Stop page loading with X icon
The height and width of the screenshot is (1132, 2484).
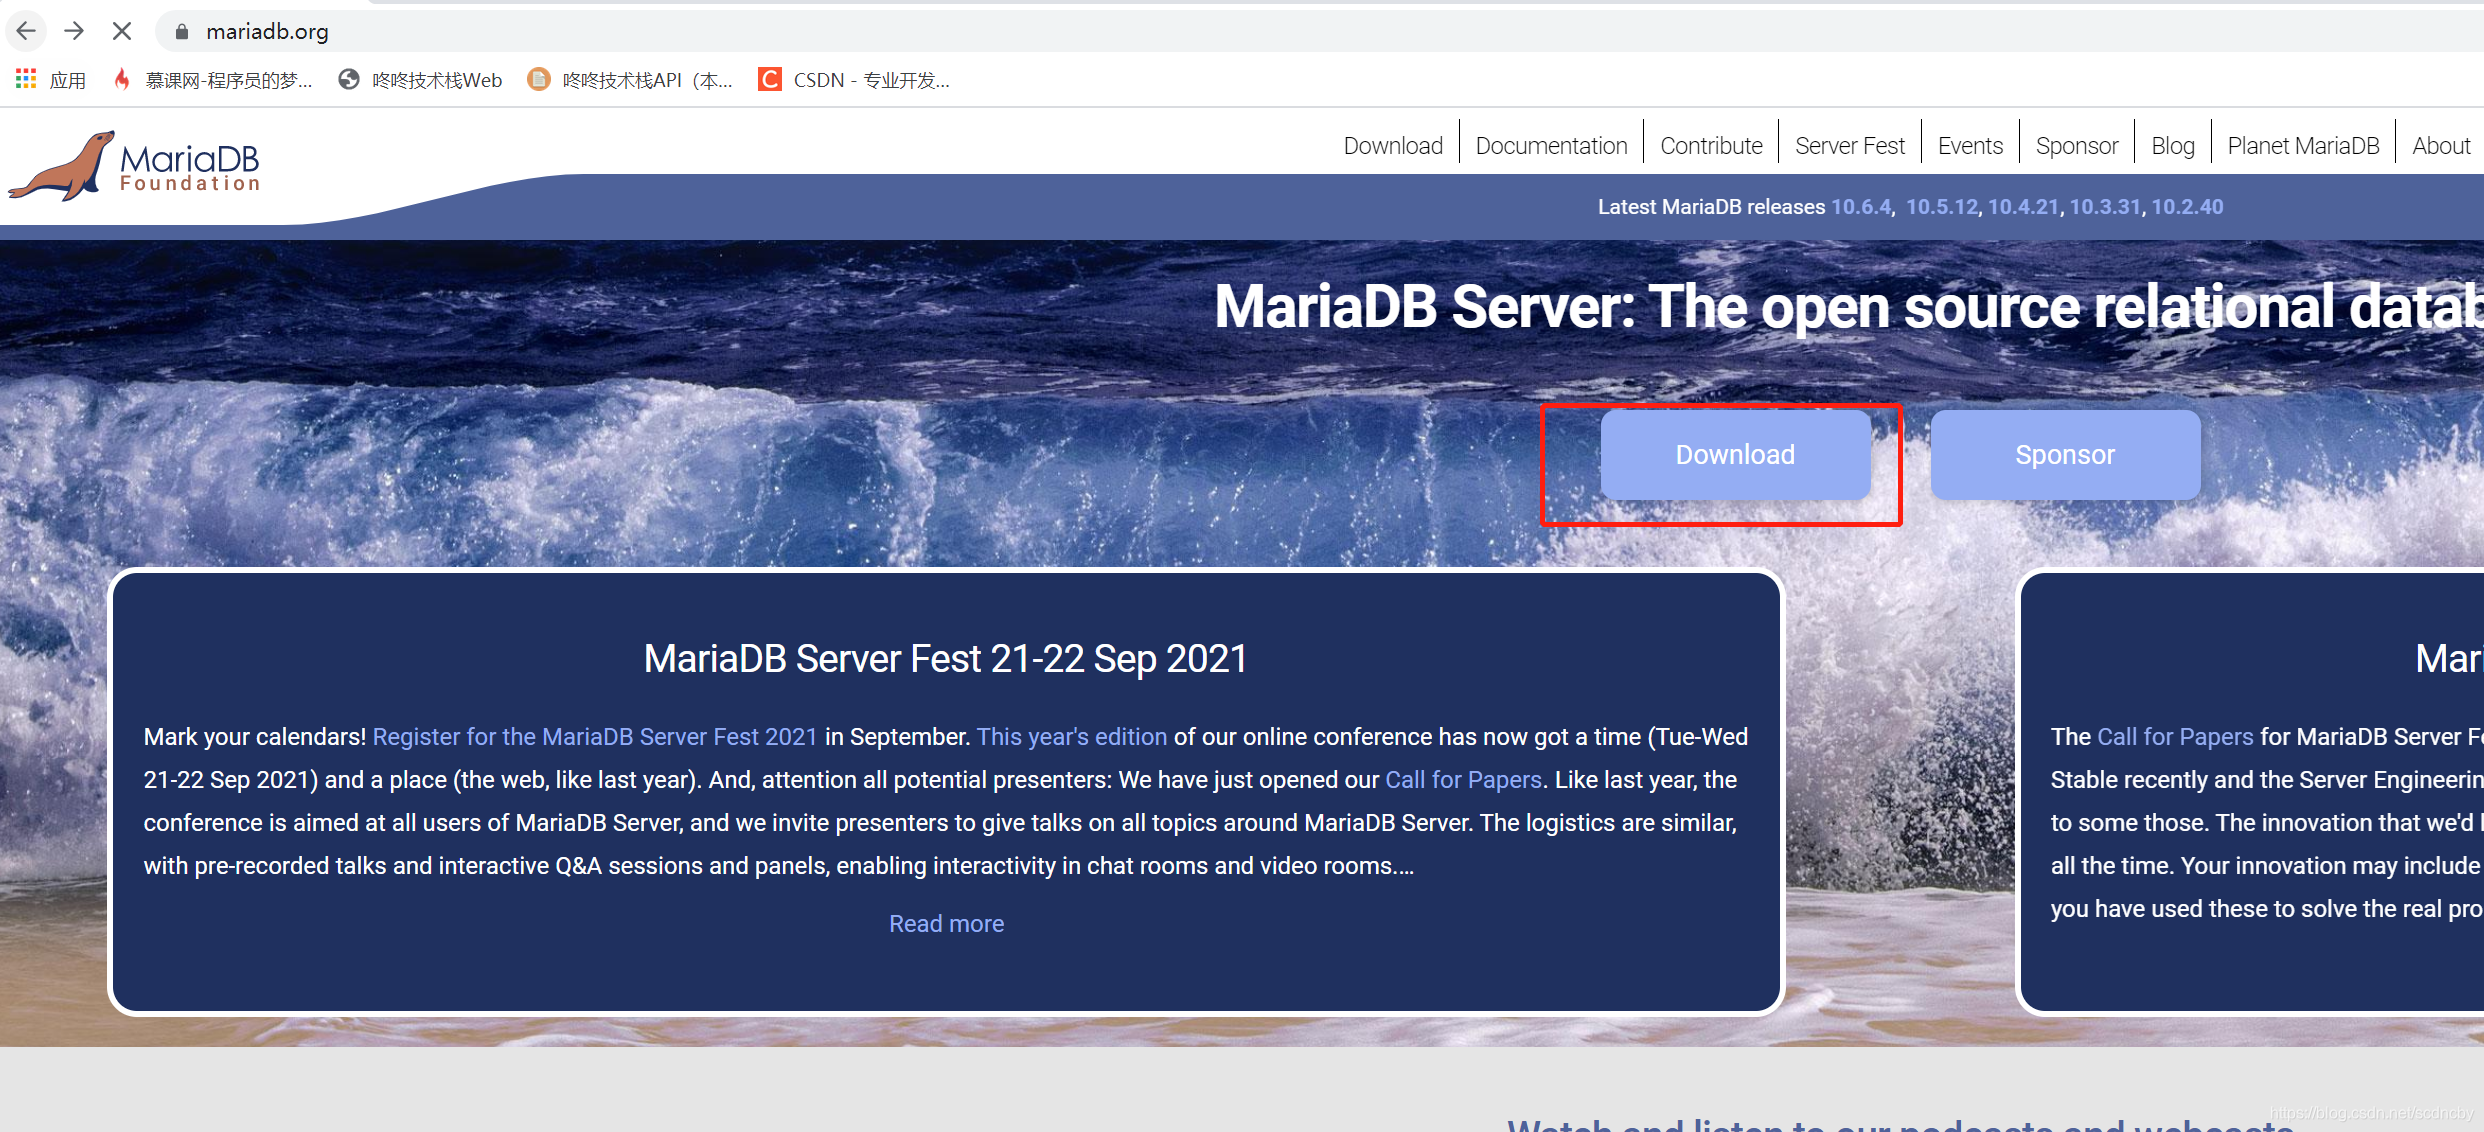[122, 31]
